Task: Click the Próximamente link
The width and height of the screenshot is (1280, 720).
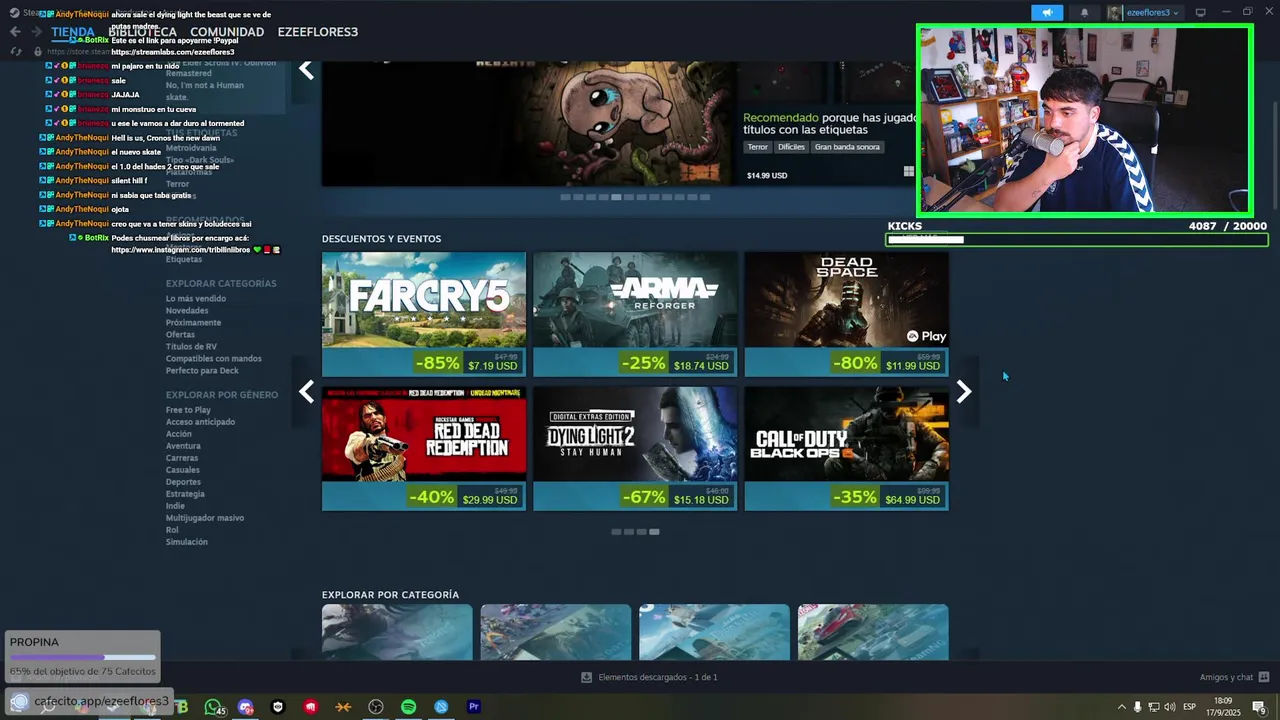Action: 193,323
